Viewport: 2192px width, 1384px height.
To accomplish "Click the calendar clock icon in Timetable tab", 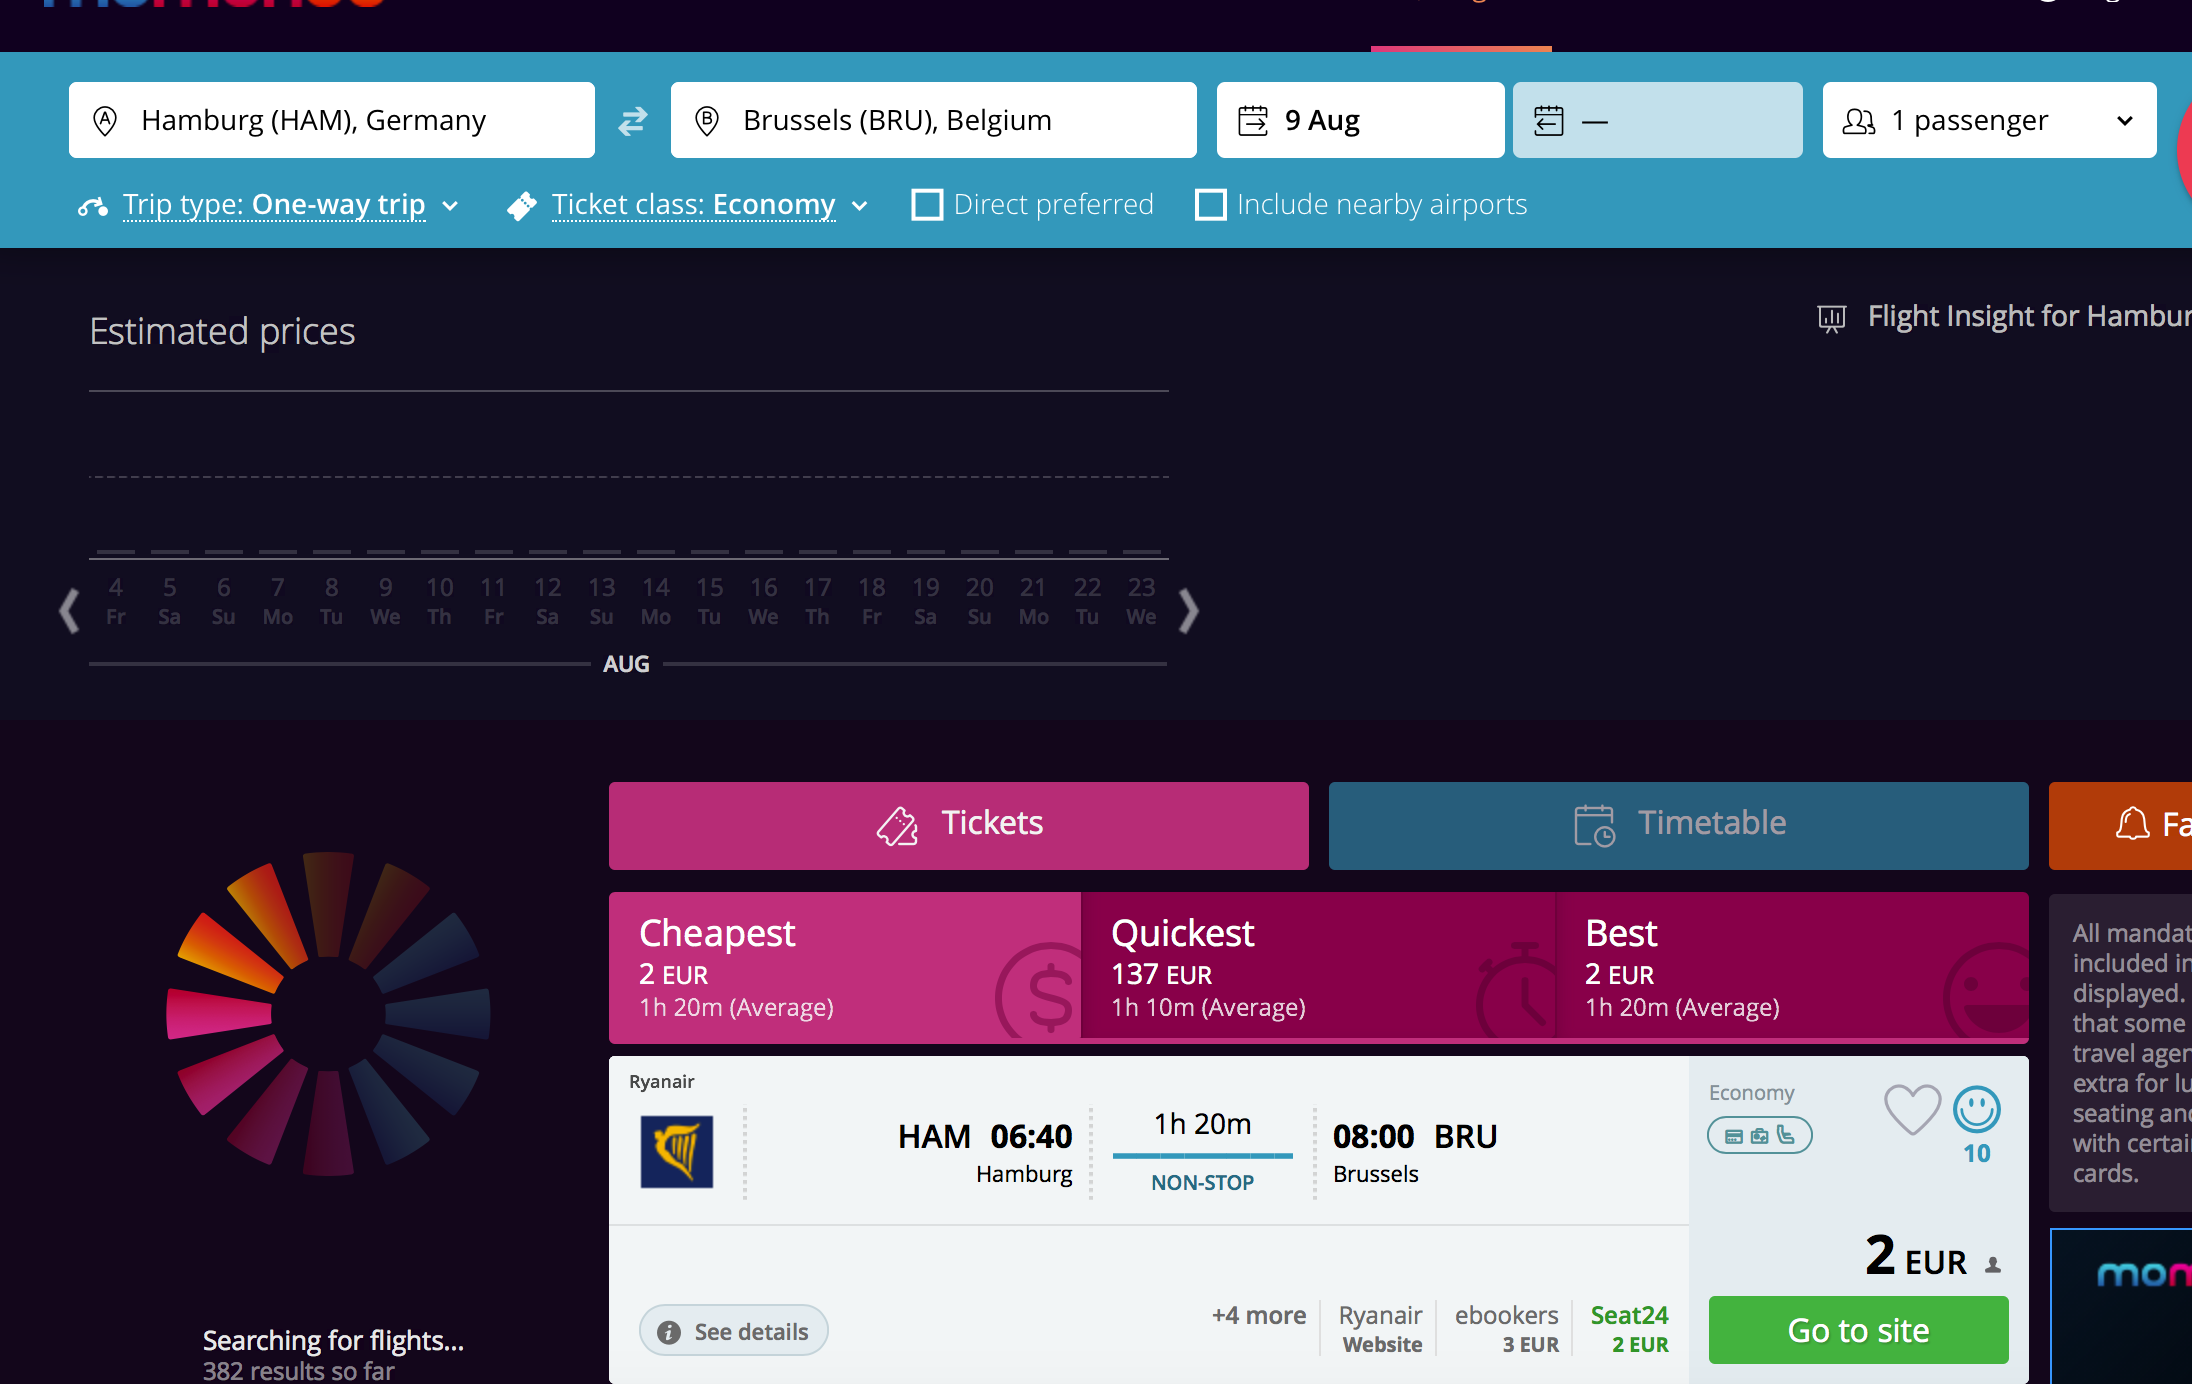I will click(1594, 826).
